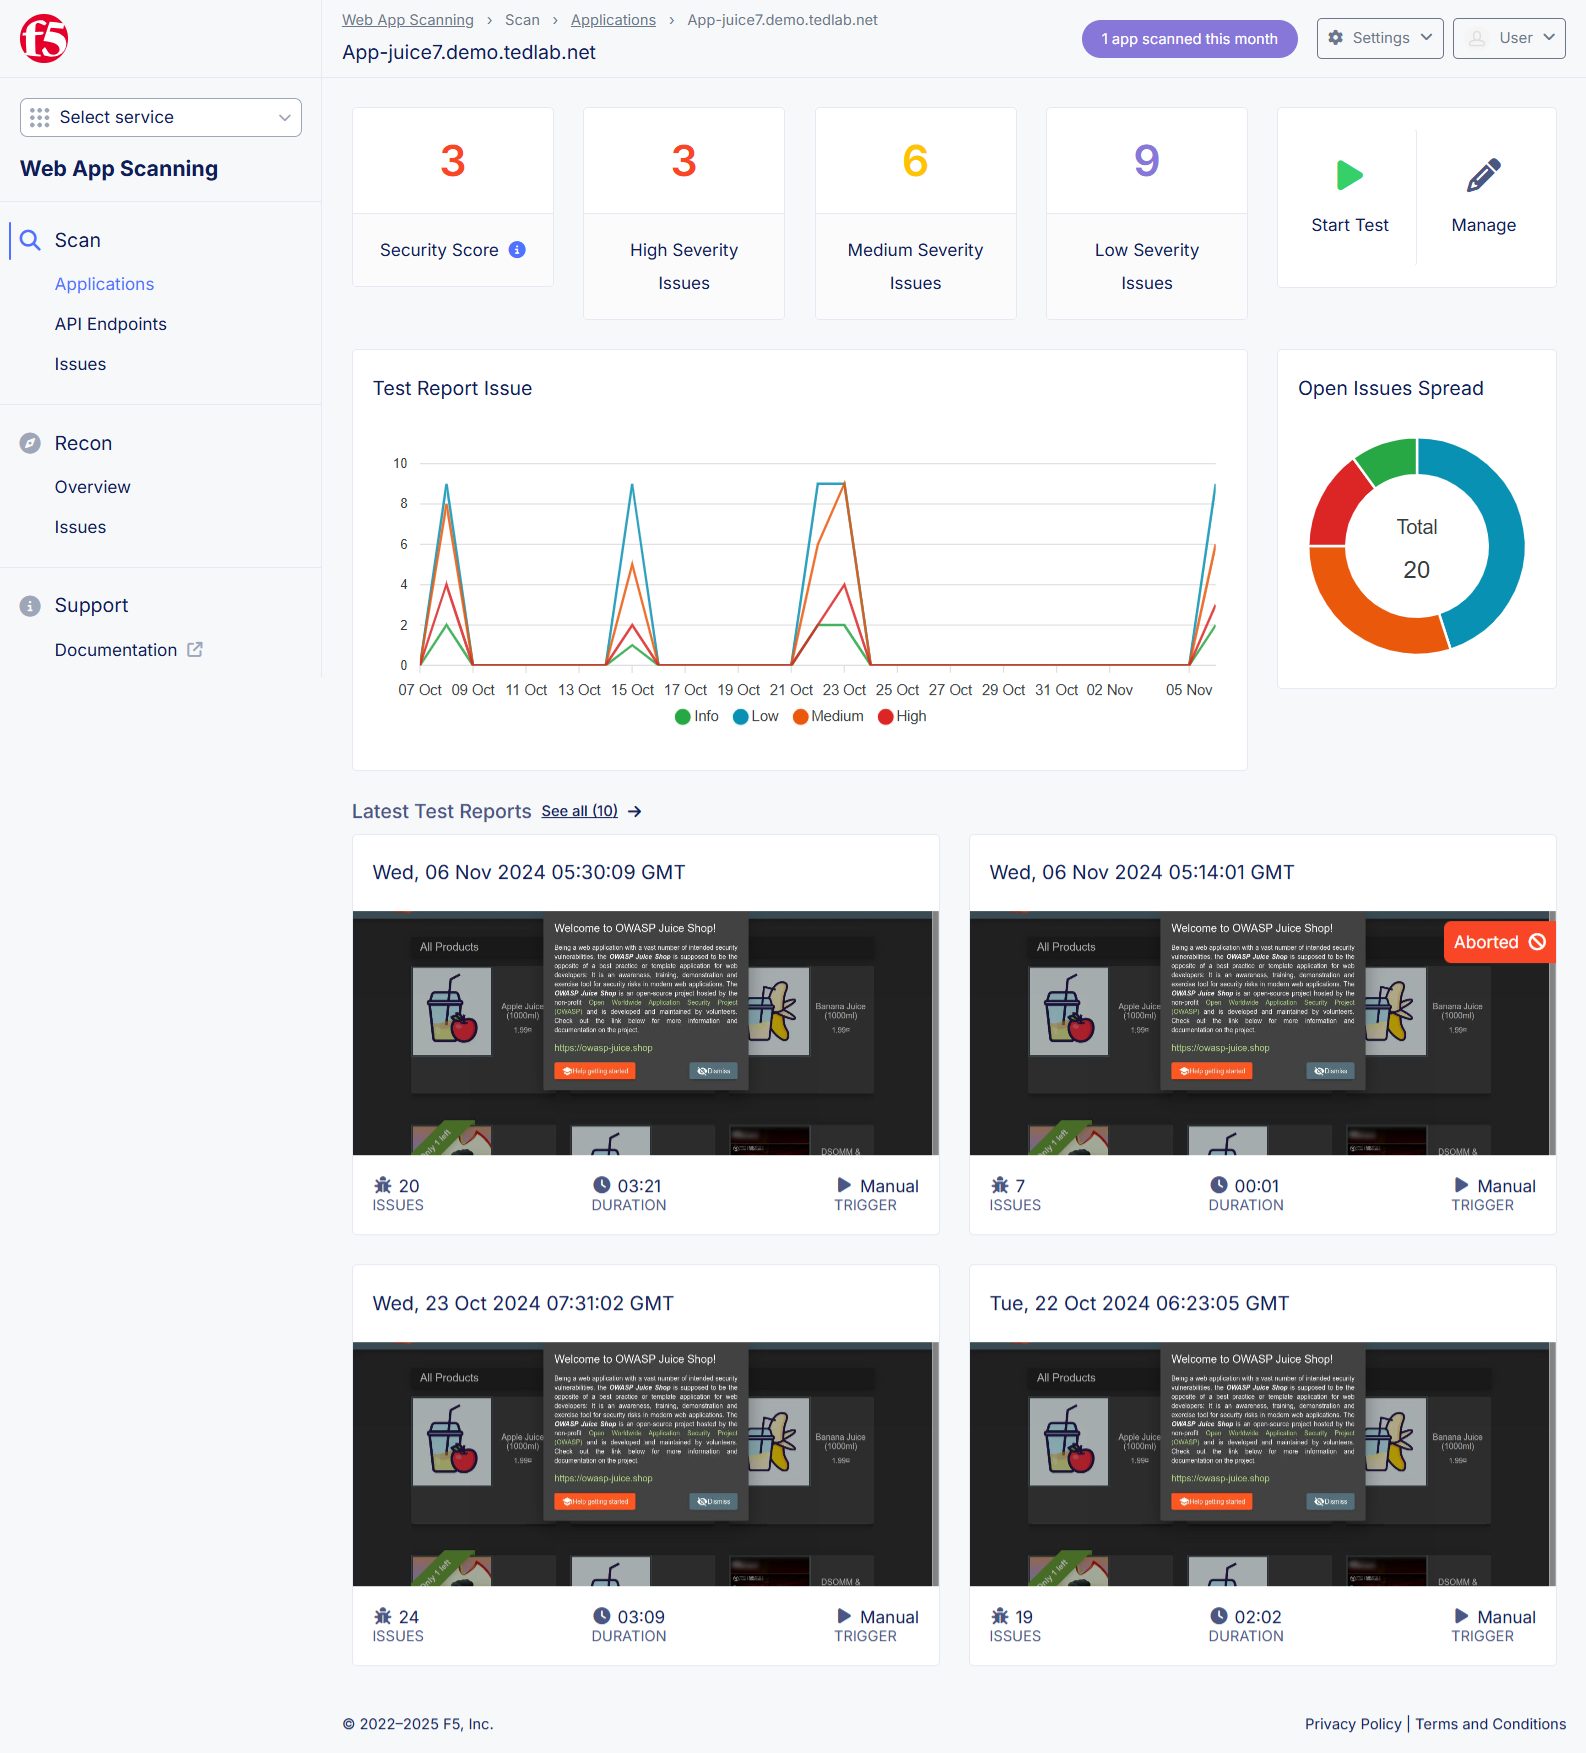Screen dimensions: 1586x1753
Task: Click the Scan magnifier icon in sidebar
Action: click(30, 240)
